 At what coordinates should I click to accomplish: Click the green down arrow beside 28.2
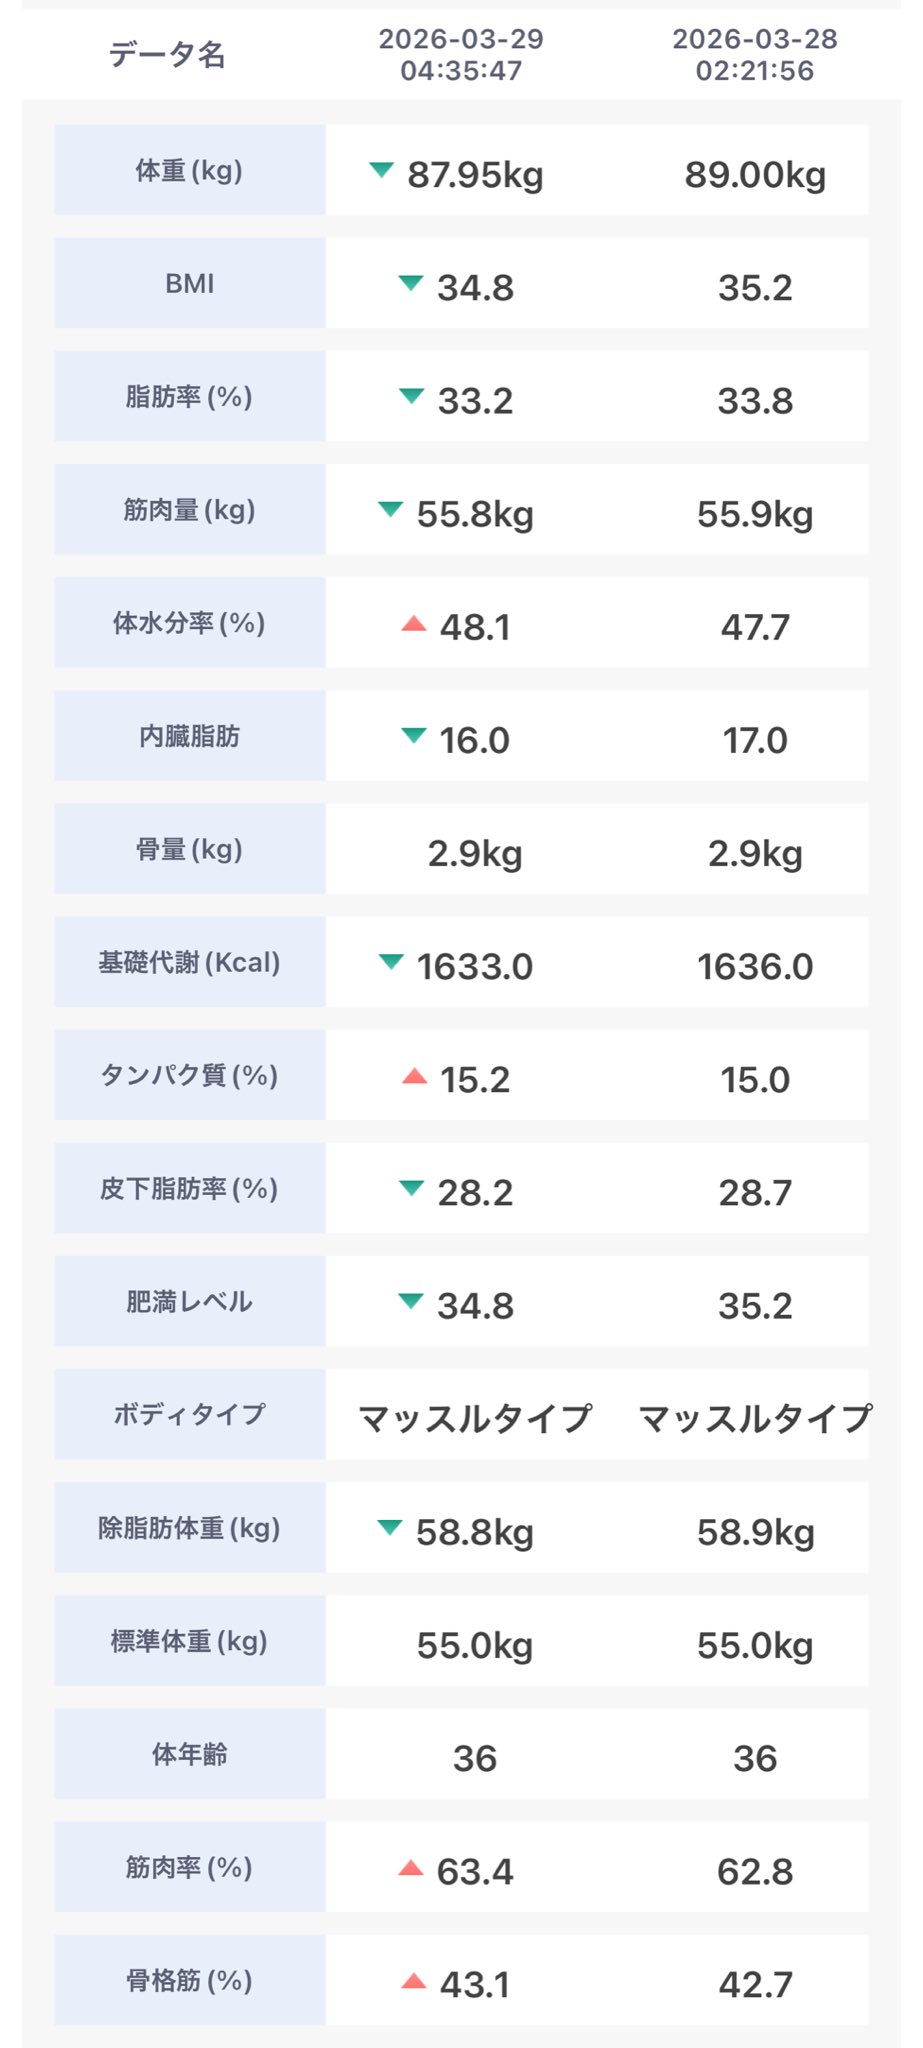pyautogui.click(x=411, y=1188)
